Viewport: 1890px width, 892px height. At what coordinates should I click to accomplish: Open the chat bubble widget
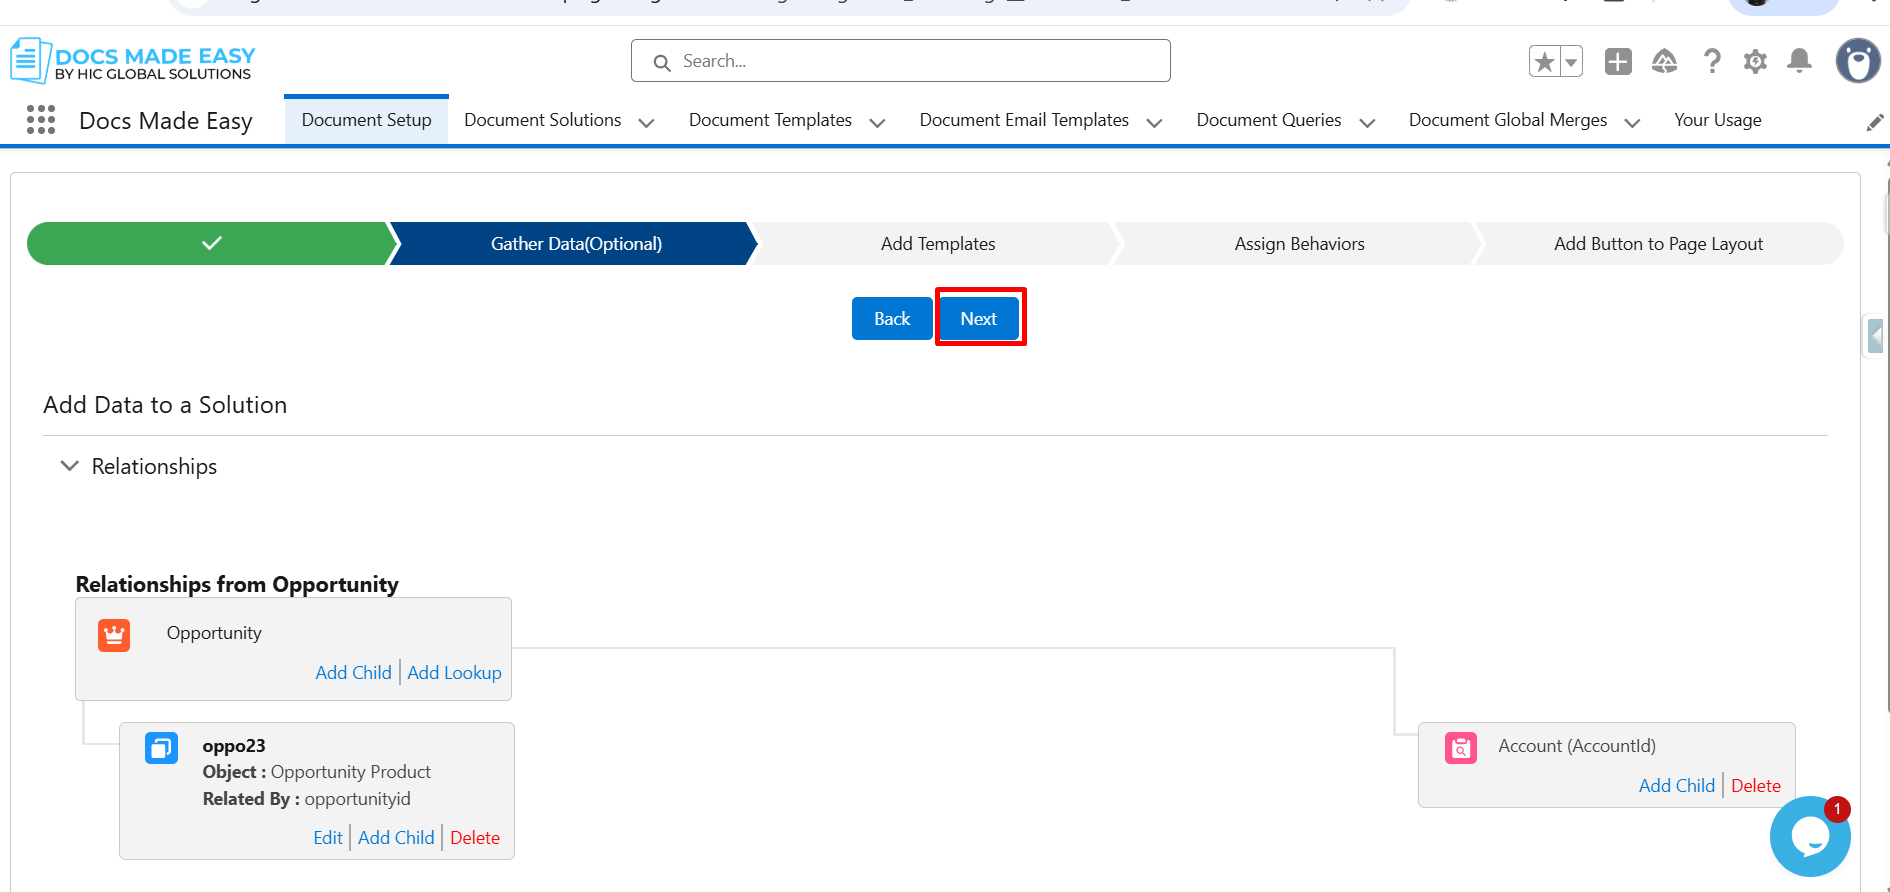(1809, 837)
